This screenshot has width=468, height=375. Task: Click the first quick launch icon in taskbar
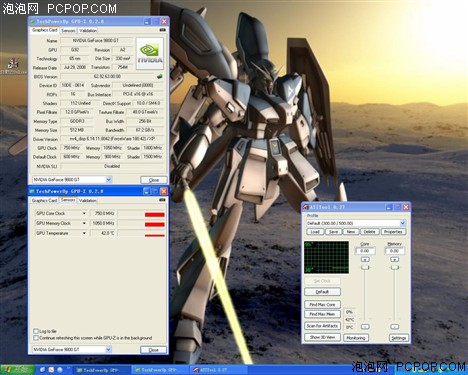tap(43, 370)
